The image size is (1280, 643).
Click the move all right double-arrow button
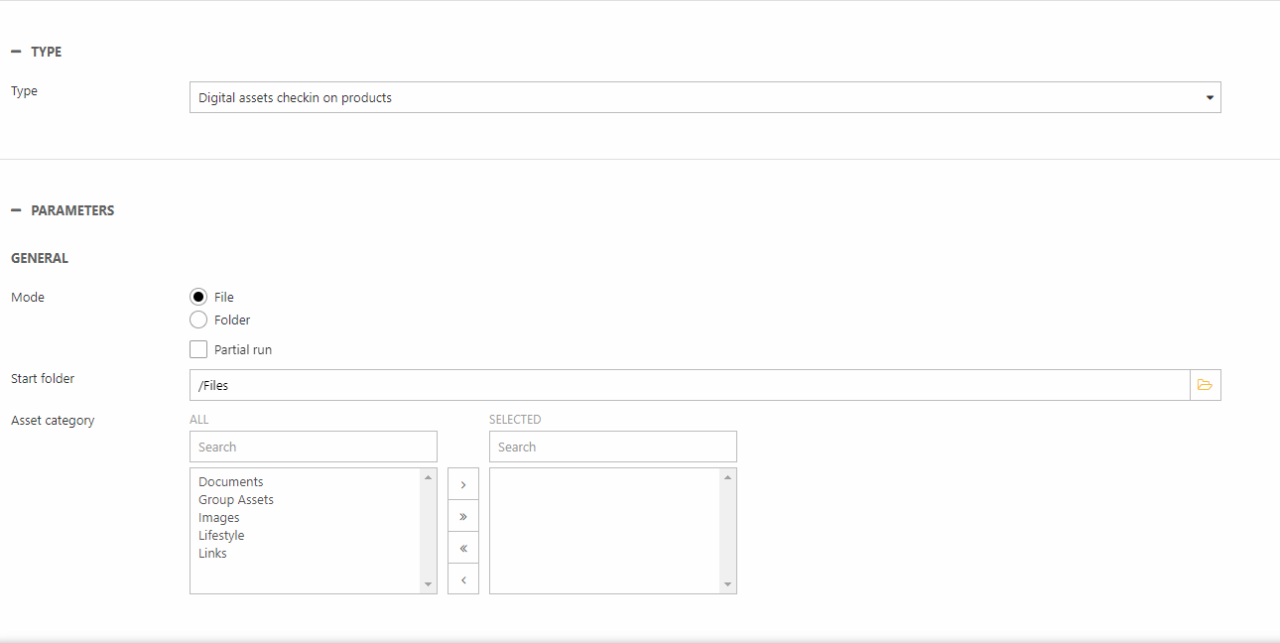463,516
